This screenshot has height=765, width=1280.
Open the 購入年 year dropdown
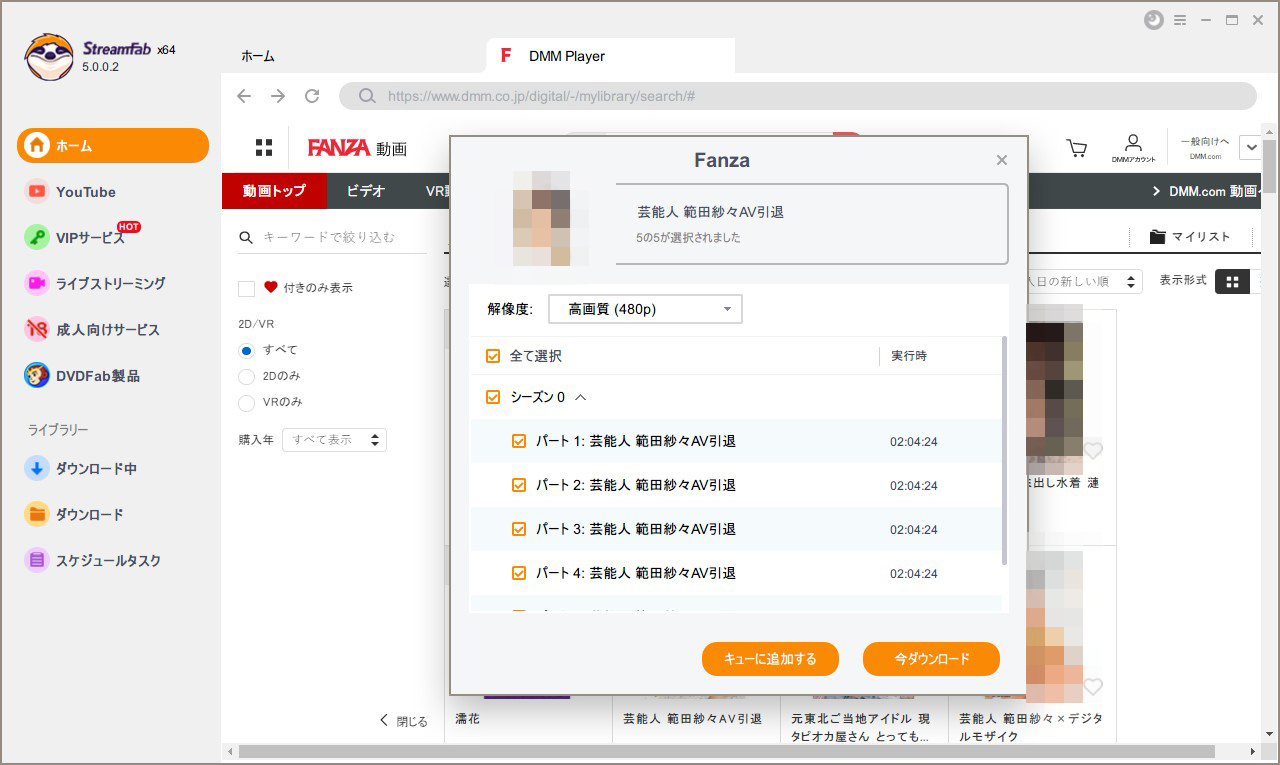click(x=334, y=440)
